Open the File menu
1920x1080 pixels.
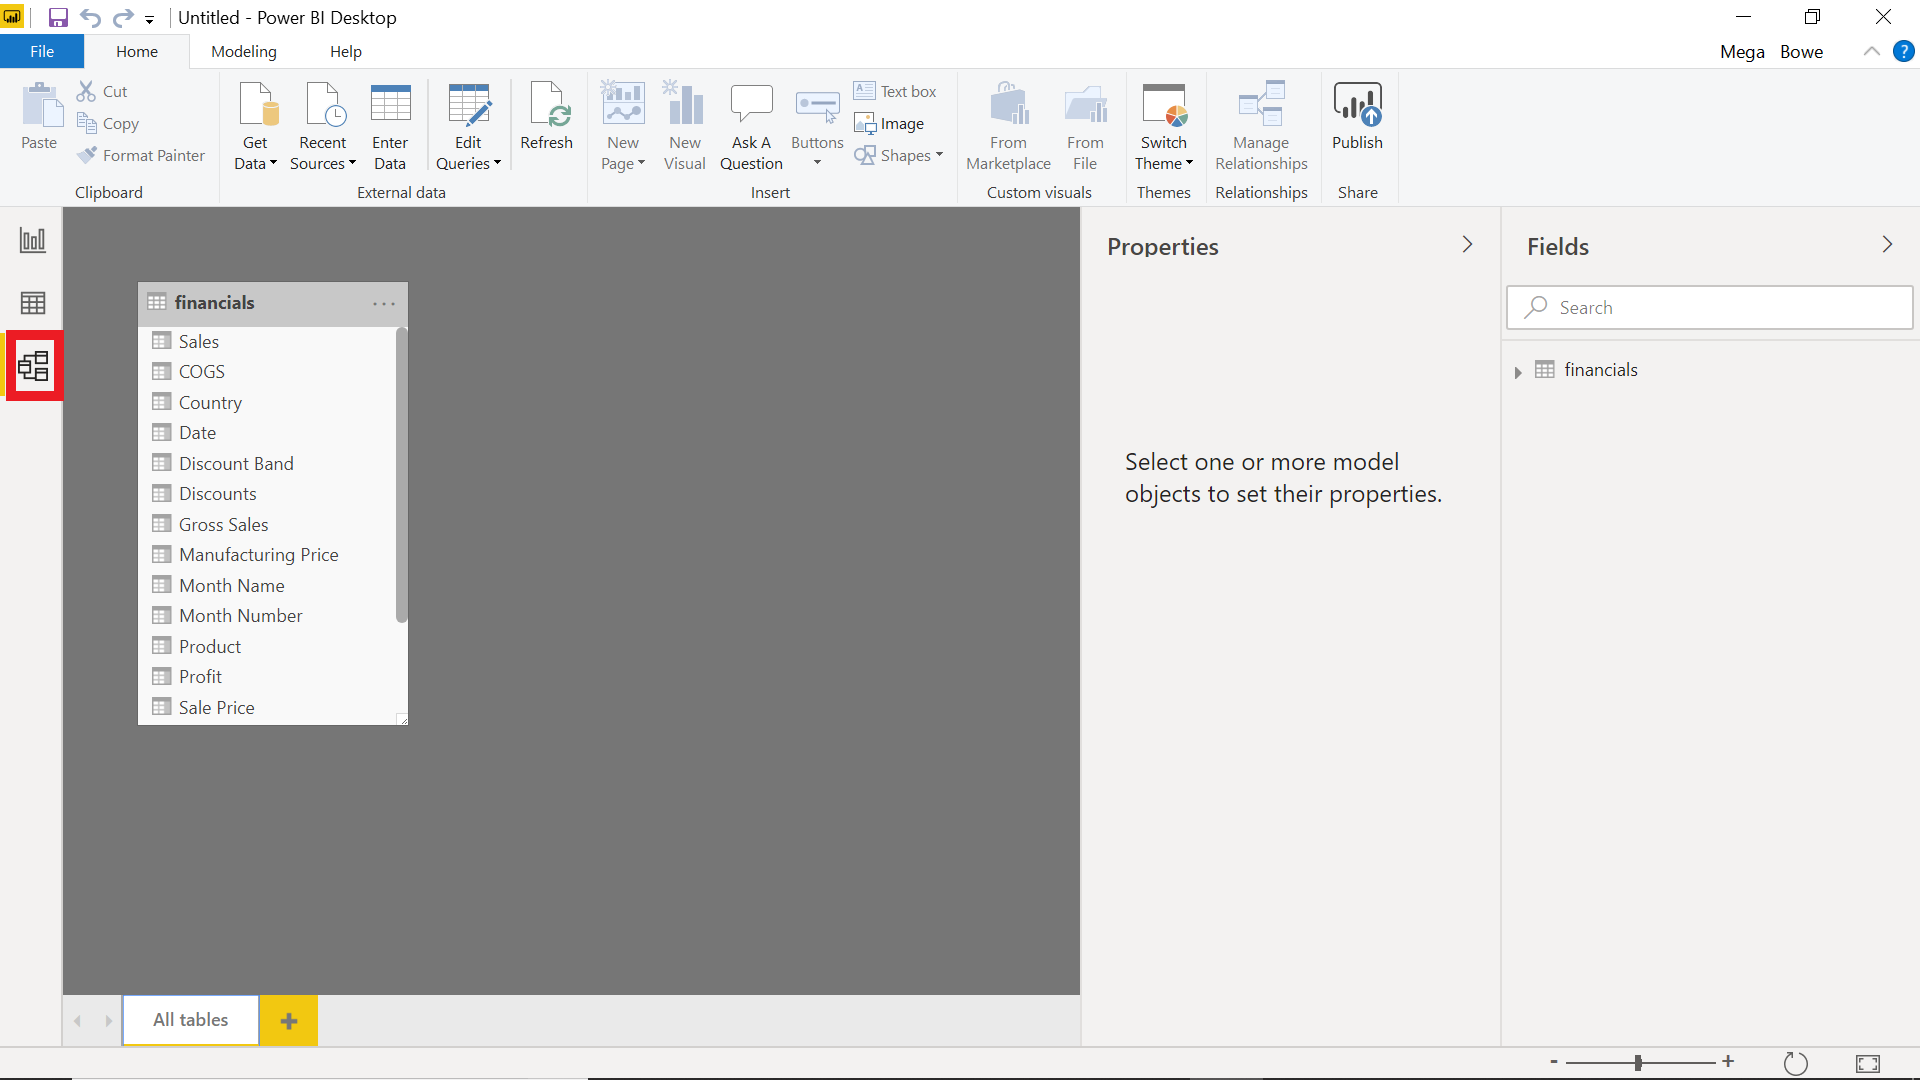42,52
